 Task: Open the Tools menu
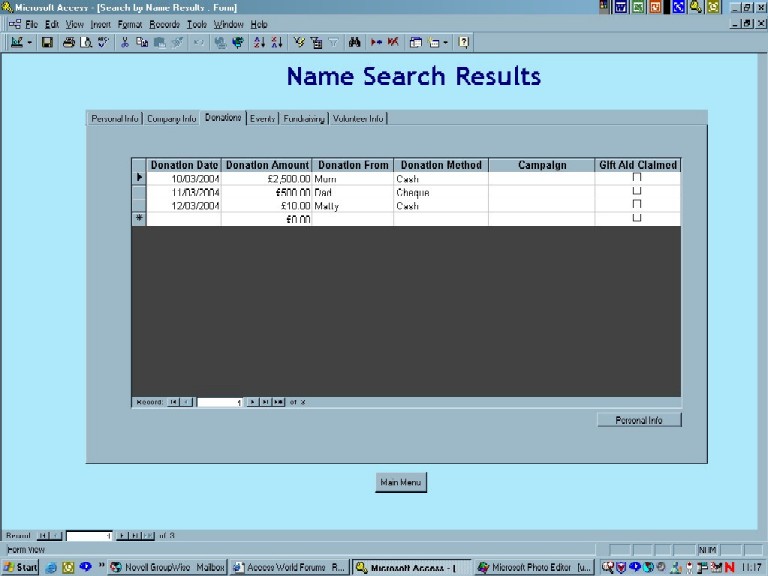197,24
